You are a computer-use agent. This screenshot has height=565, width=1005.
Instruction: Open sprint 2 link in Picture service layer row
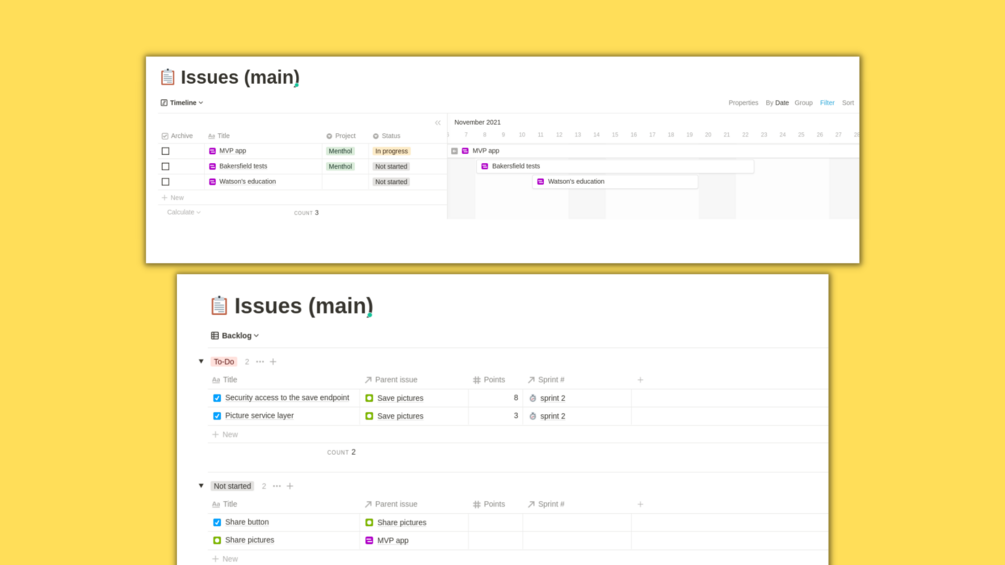tap(547, 416)
